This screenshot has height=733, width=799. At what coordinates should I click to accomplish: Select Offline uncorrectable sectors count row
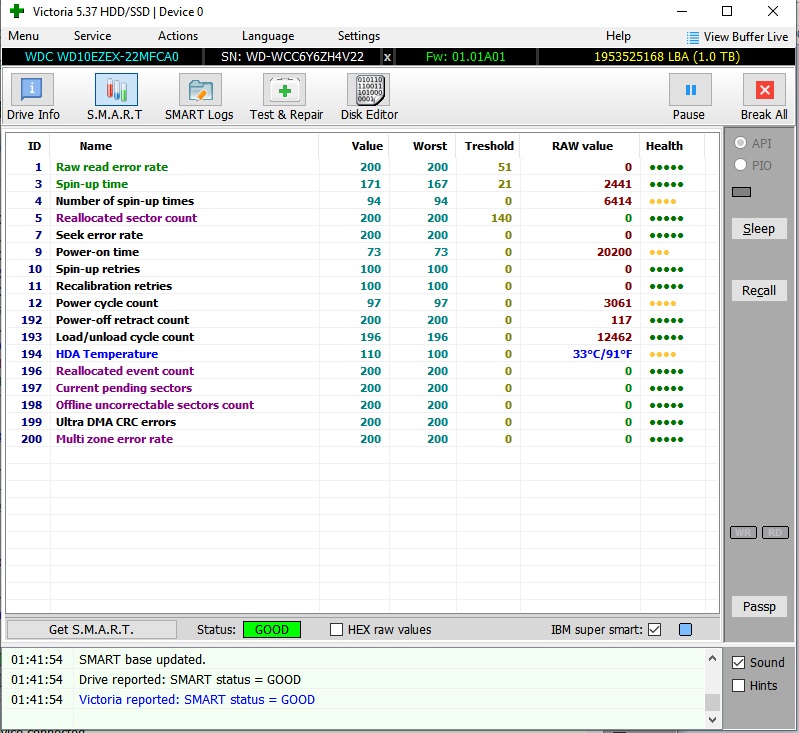click(x=362, y=405)
